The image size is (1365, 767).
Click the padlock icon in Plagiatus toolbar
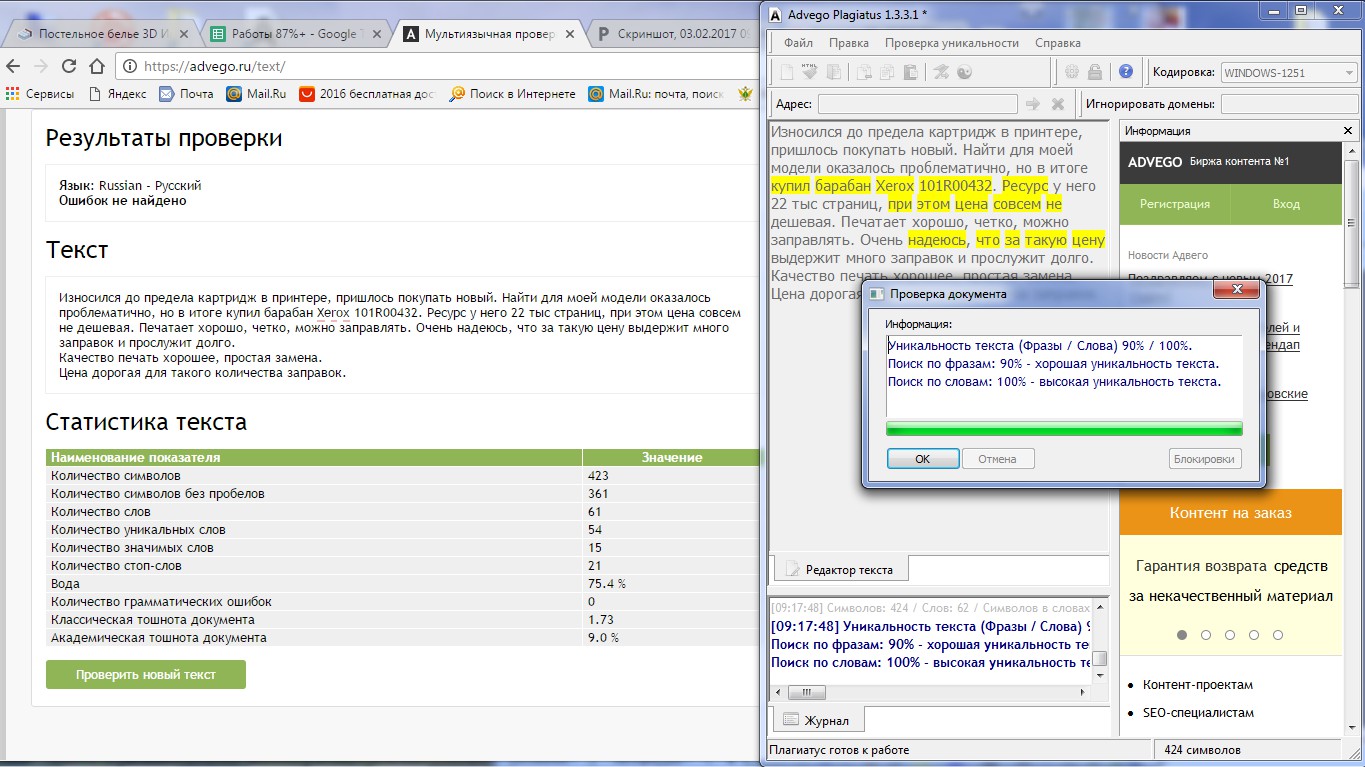point(1095,72)
